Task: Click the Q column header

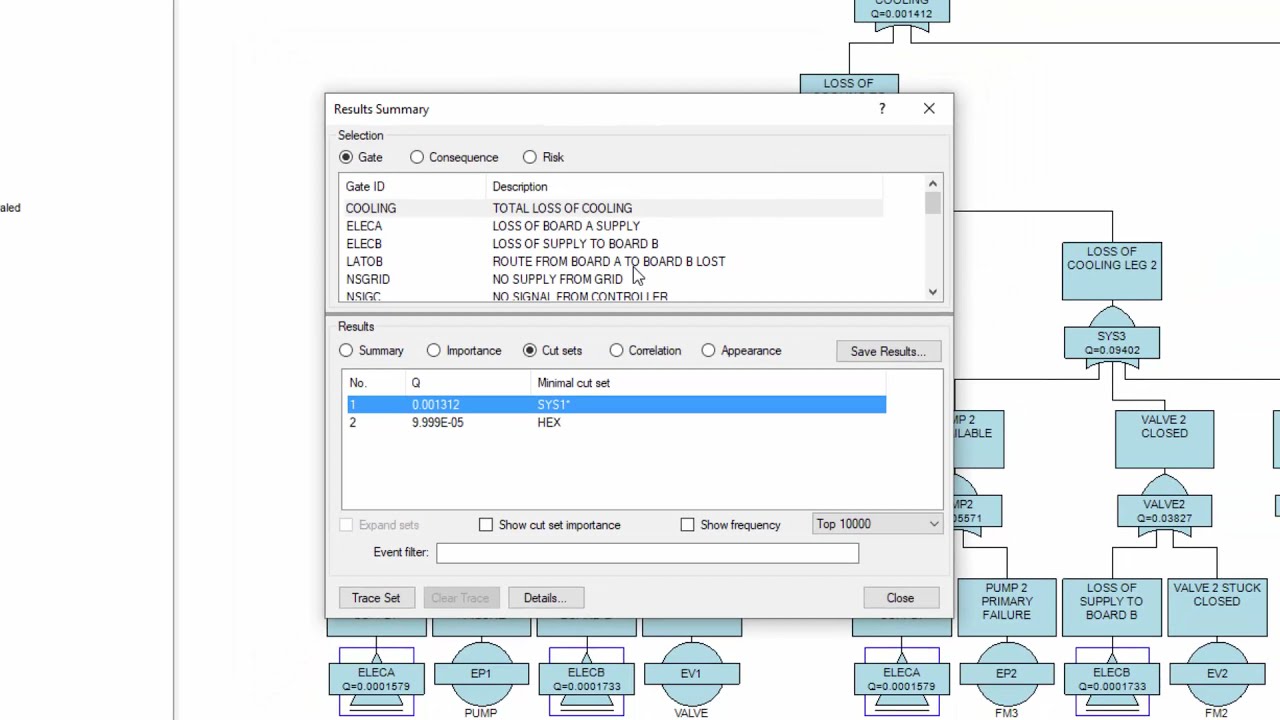Action: tap(469, 383)
